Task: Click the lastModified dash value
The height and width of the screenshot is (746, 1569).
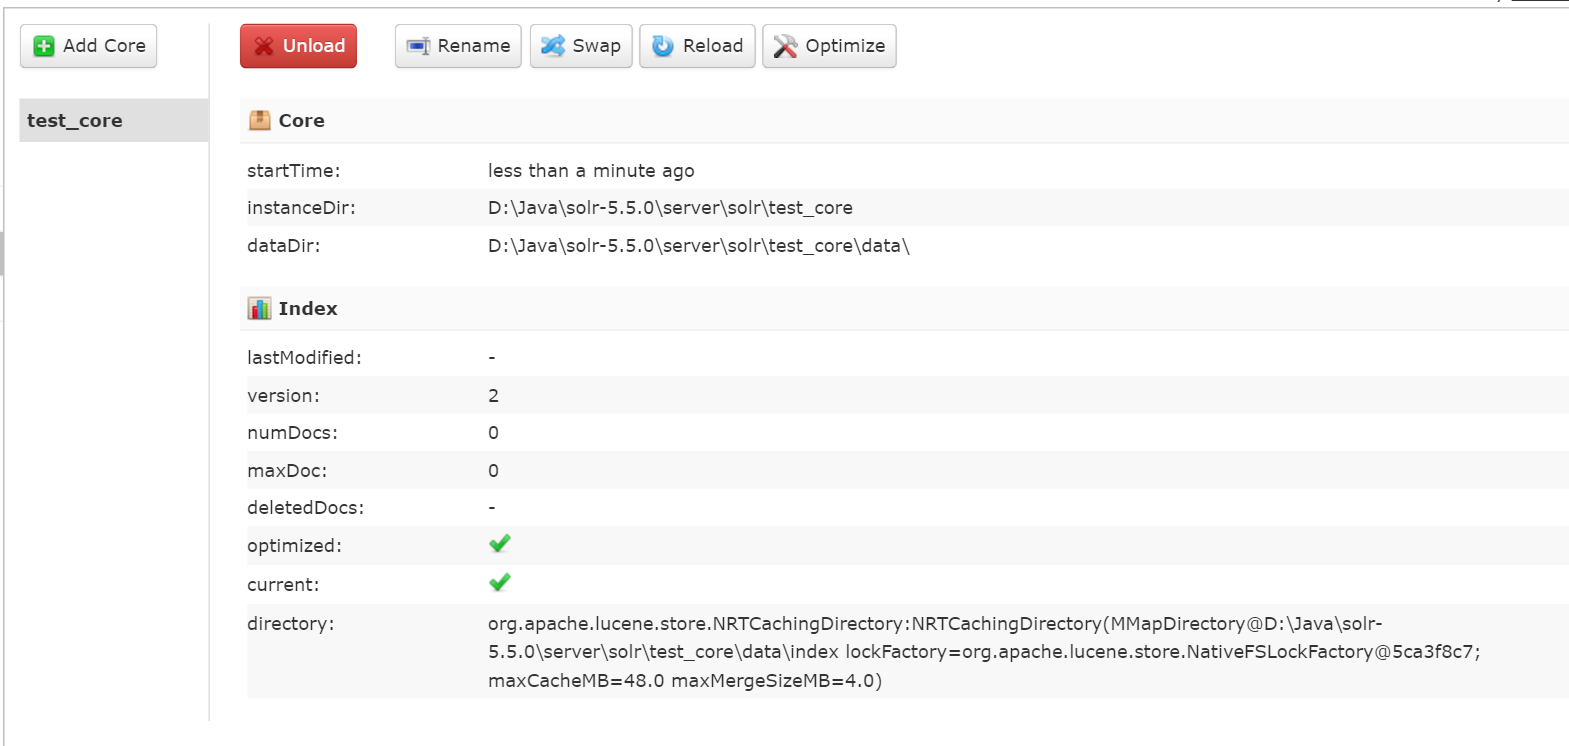Action: click(491, 357)
